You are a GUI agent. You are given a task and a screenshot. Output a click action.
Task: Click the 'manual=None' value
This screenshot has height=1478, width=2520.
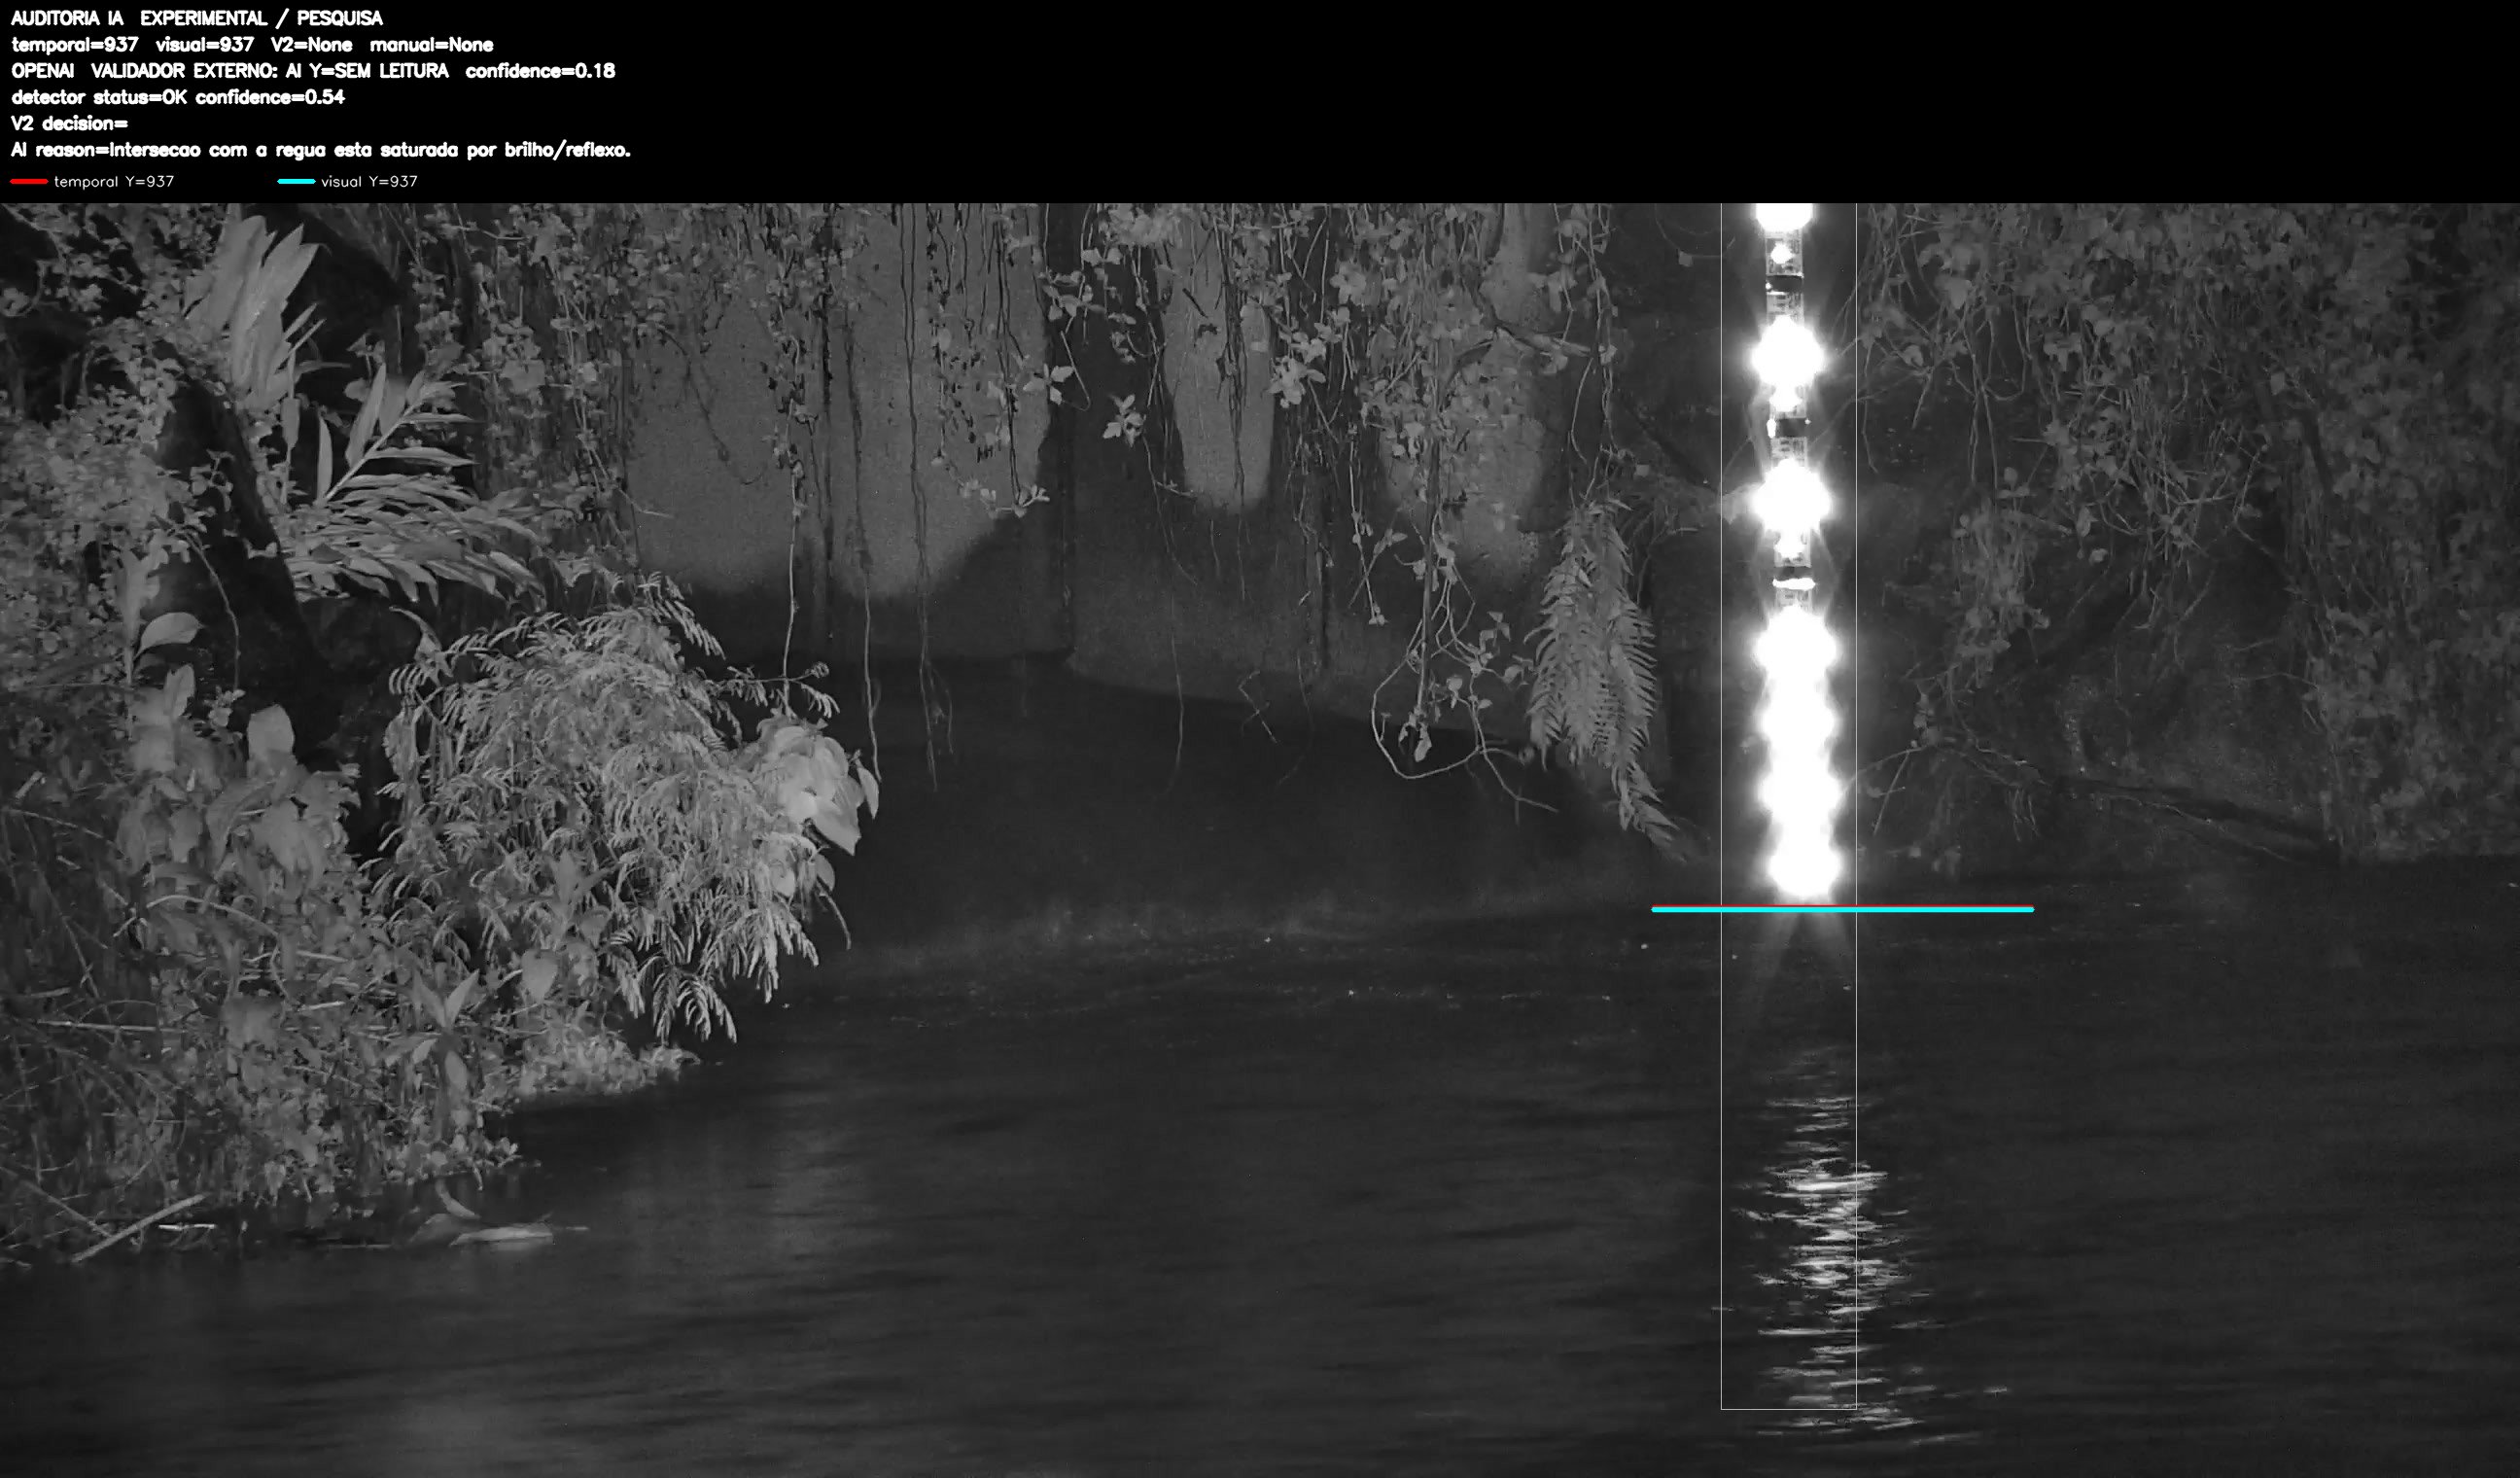tap(432, 45)
